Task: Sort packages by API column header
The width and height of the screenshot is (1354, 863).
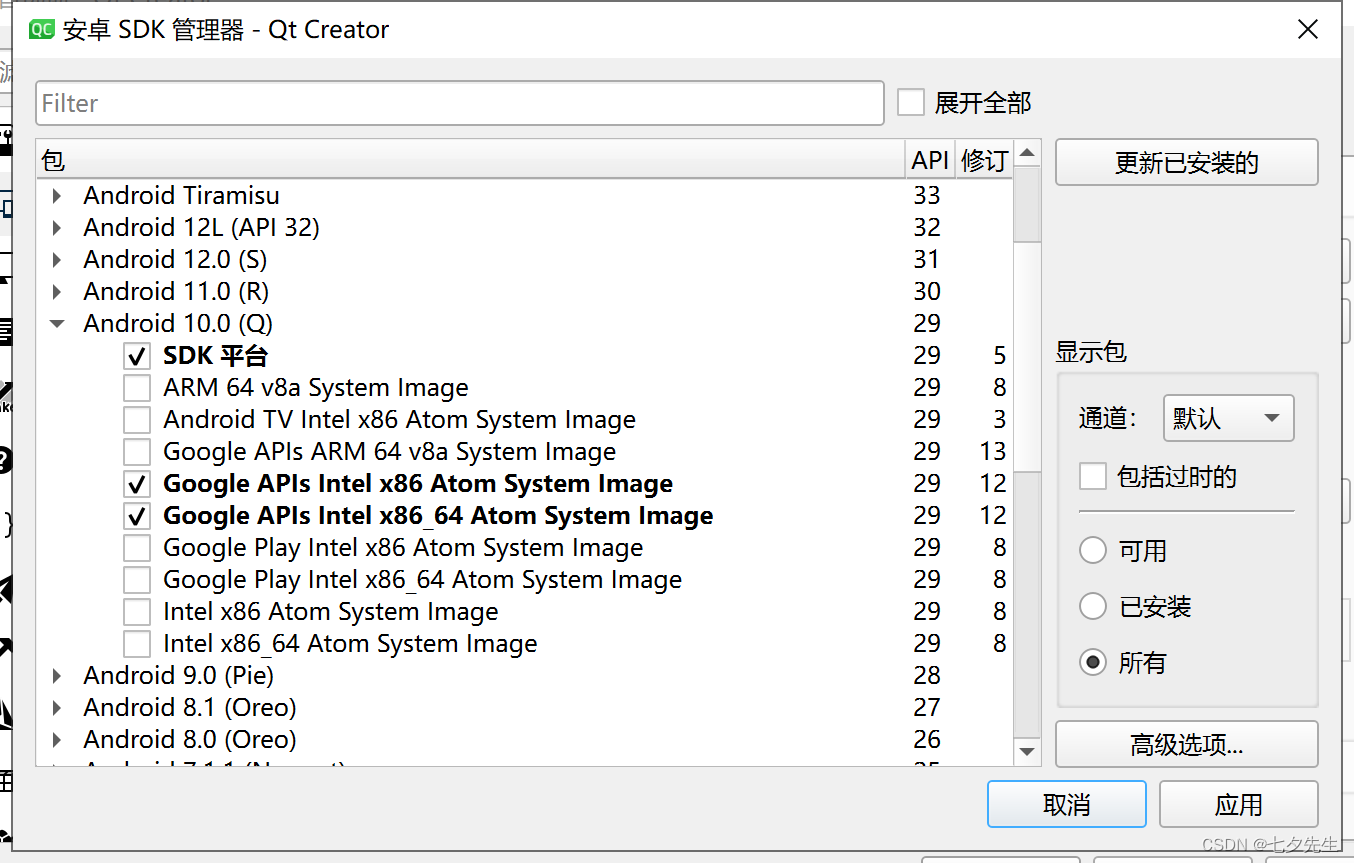Action: (929, 160)
